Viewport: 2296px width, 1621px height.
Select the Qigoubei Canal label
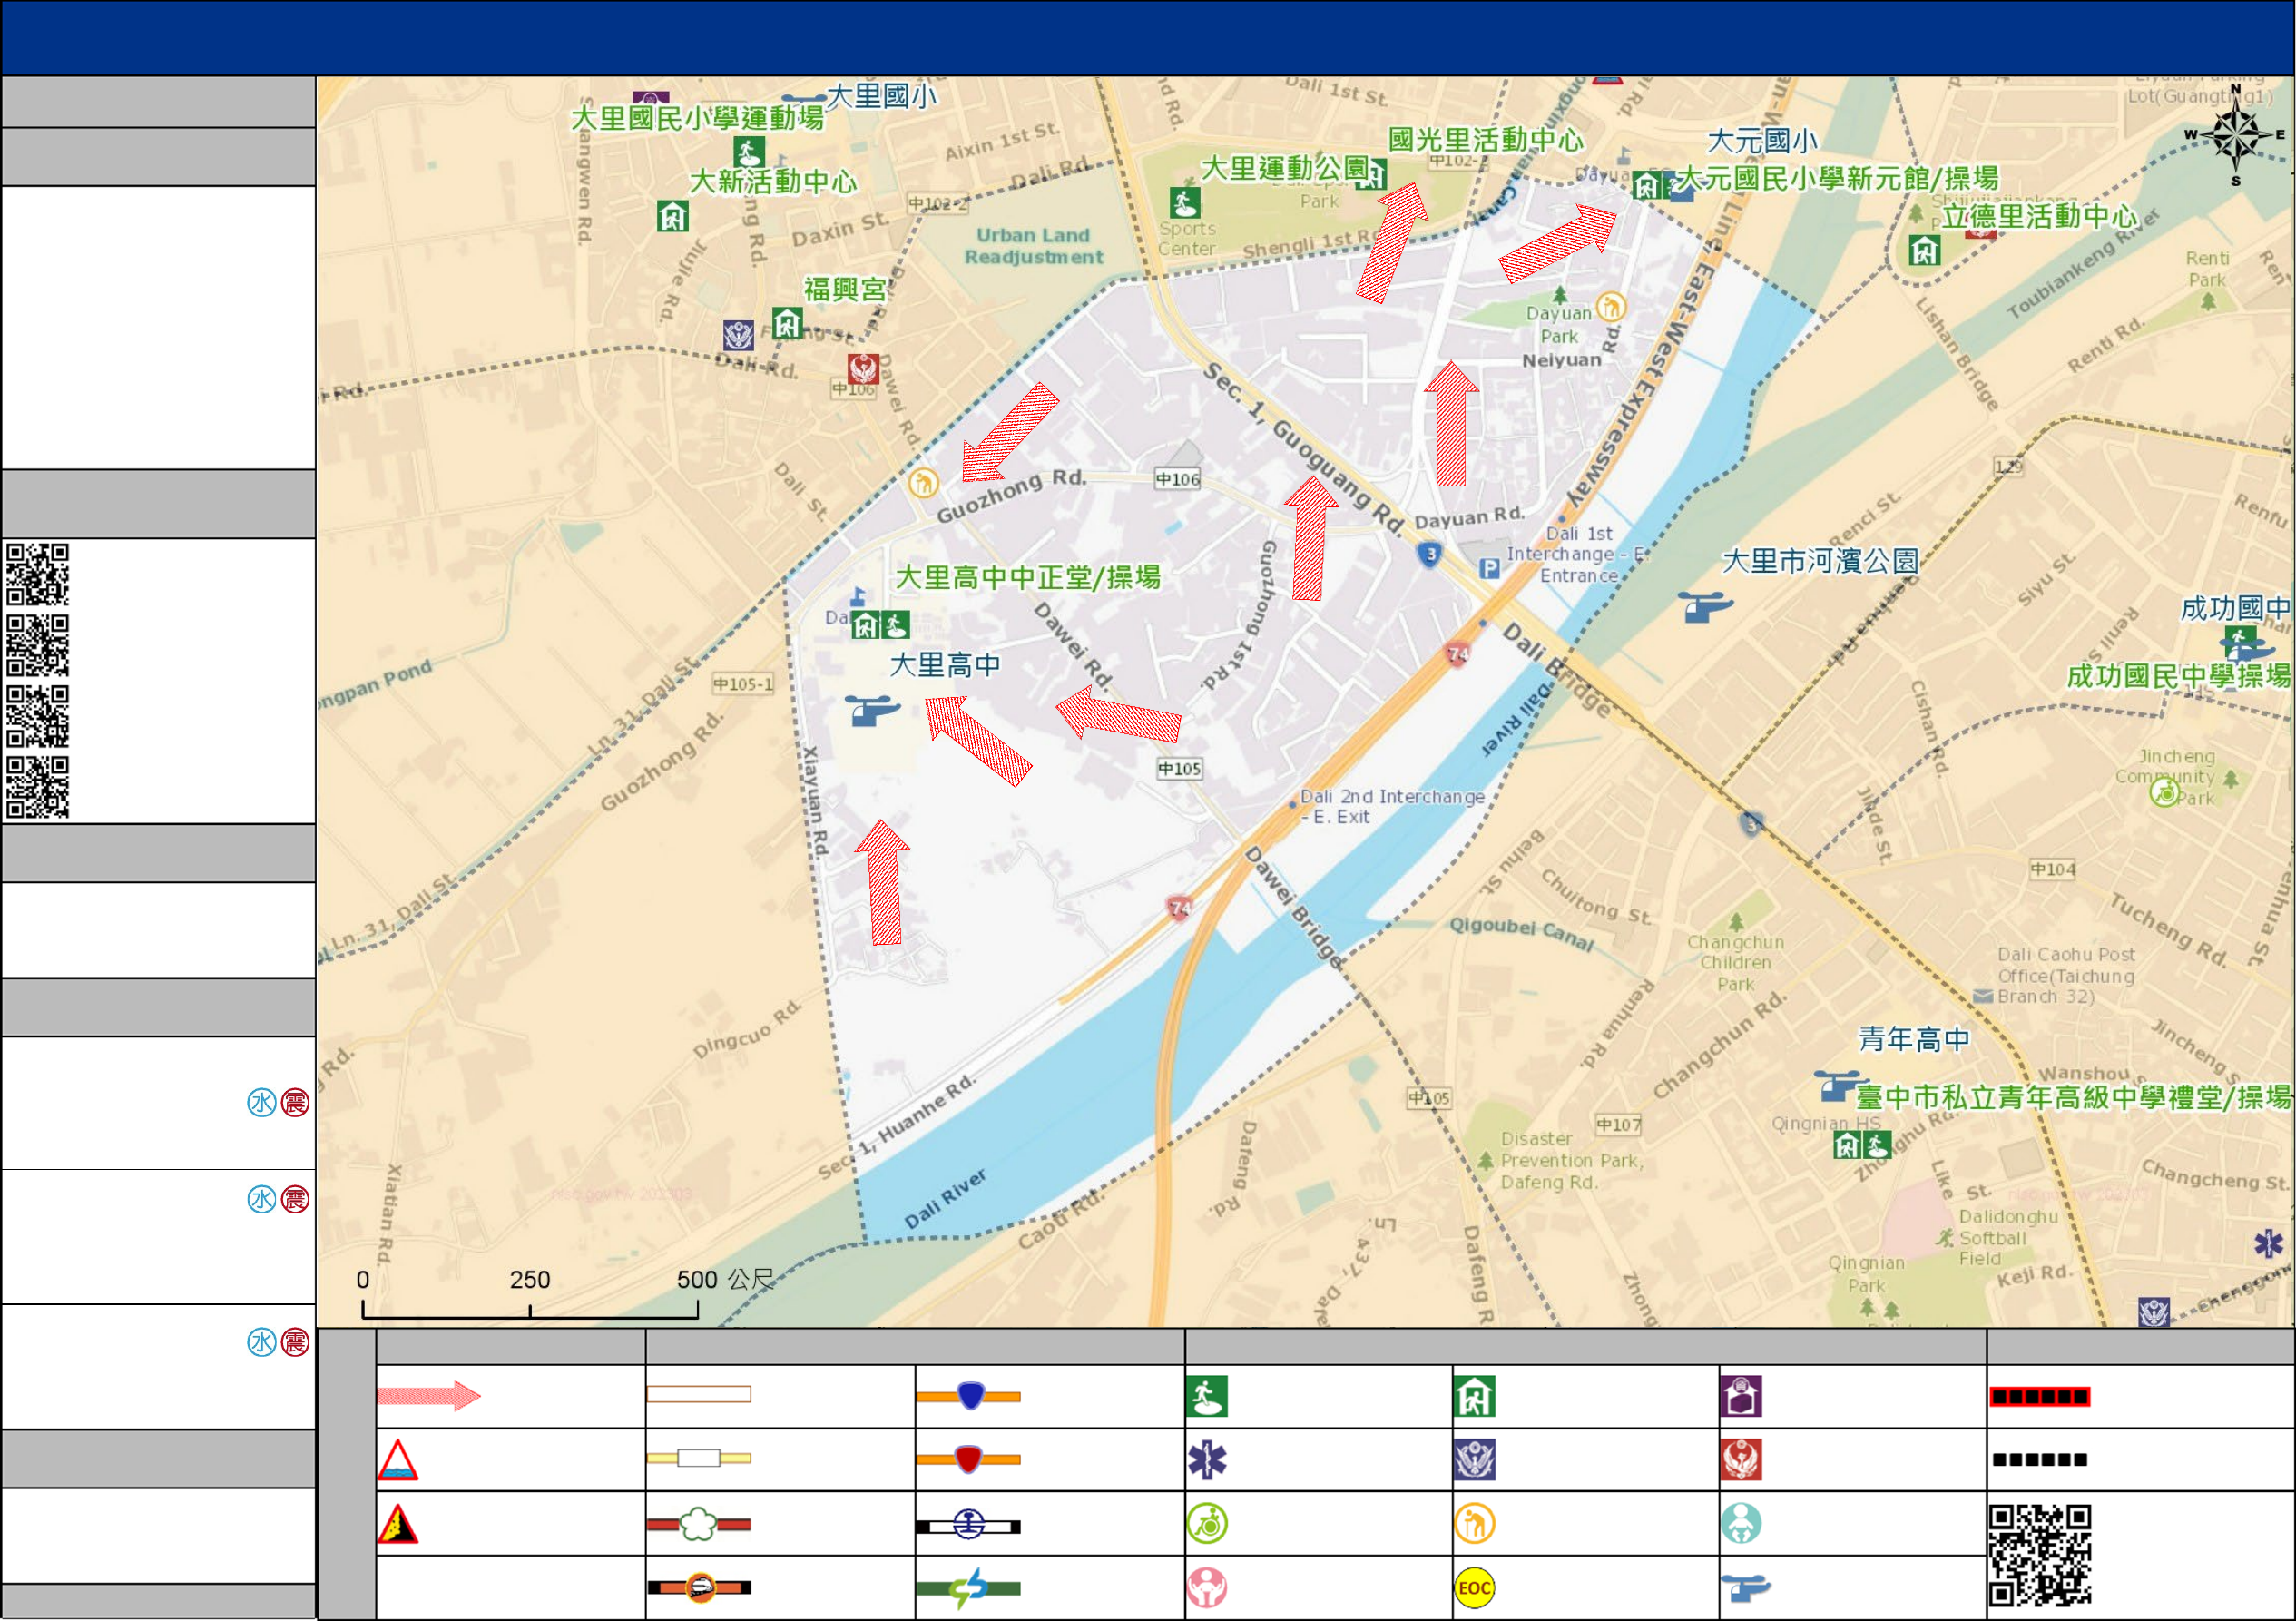point(1521,933)
